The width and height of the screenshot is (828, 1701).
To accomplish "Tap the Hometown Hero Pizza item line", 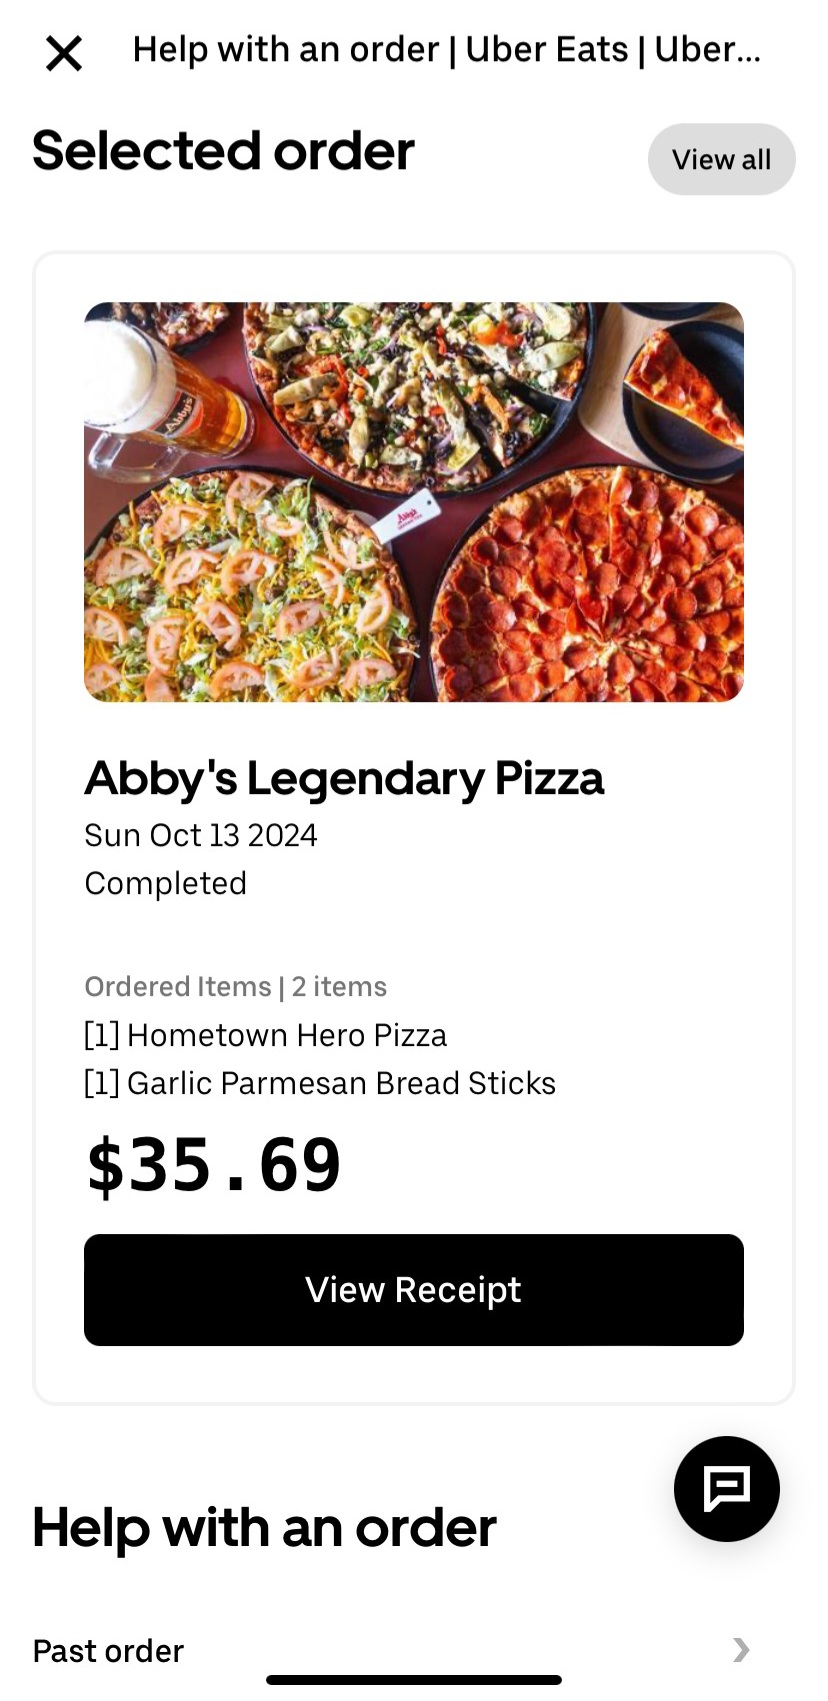I will 266,1035.
